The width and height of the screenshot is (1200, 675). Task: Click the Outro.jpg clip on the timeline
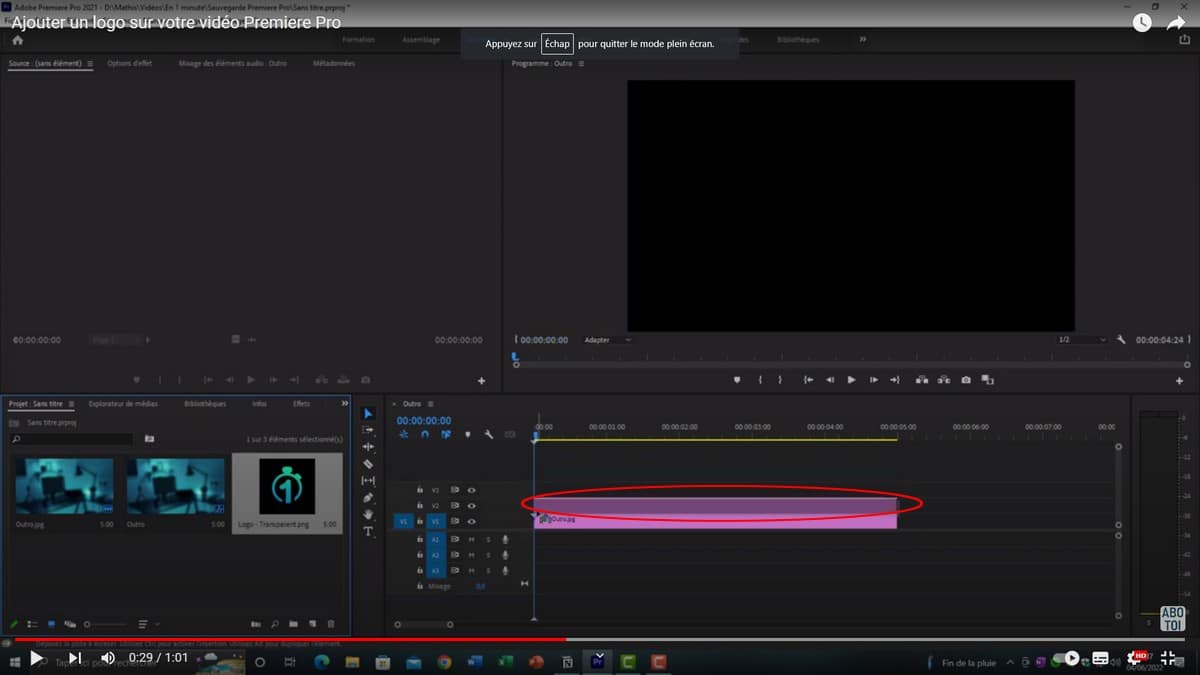pyautogui.click(x=715, y=520)
